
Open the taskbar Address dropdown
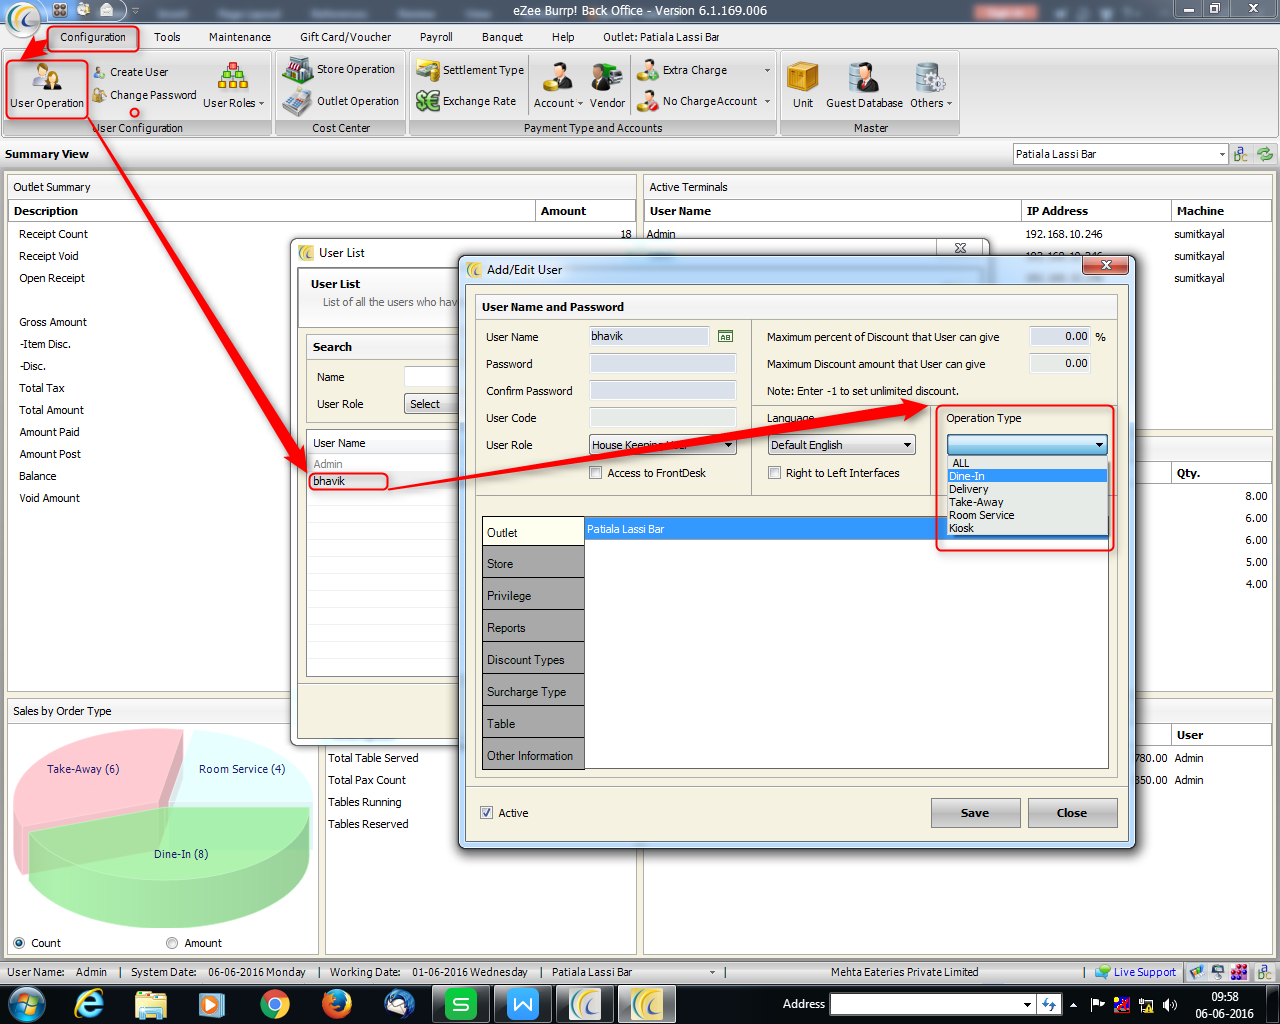(x=1027, y=1004)
